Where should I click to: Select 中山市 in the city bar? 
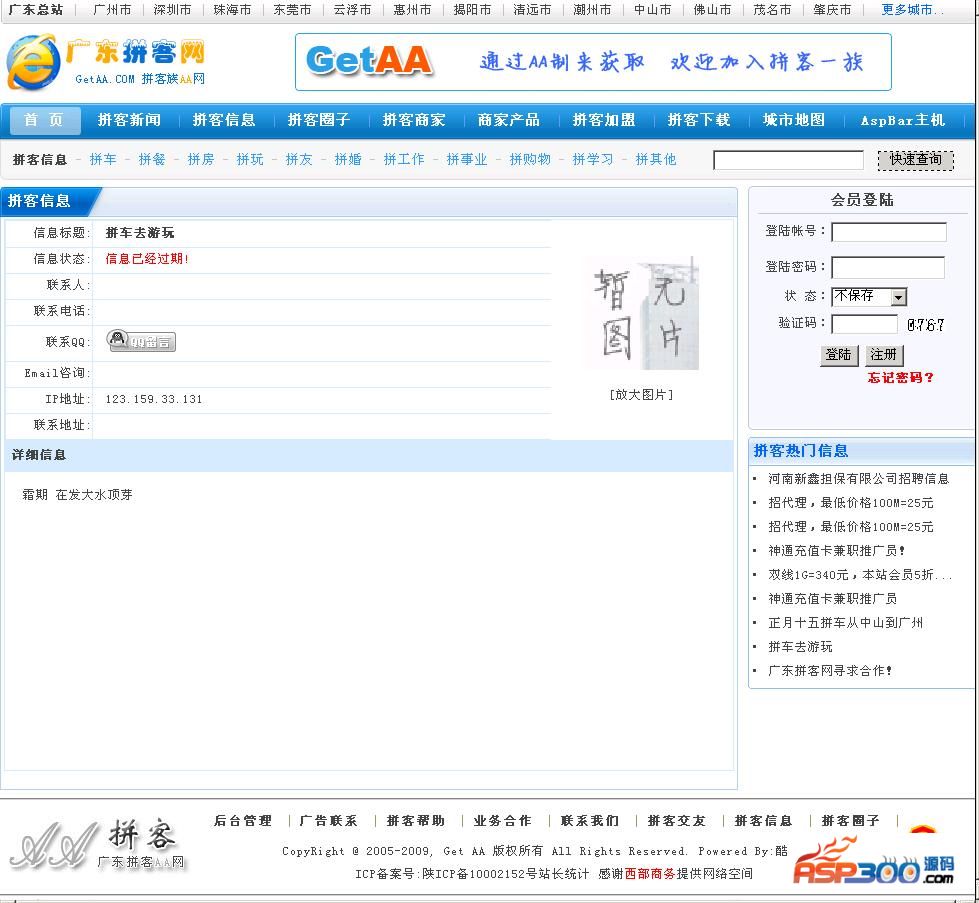click(652, 10)
